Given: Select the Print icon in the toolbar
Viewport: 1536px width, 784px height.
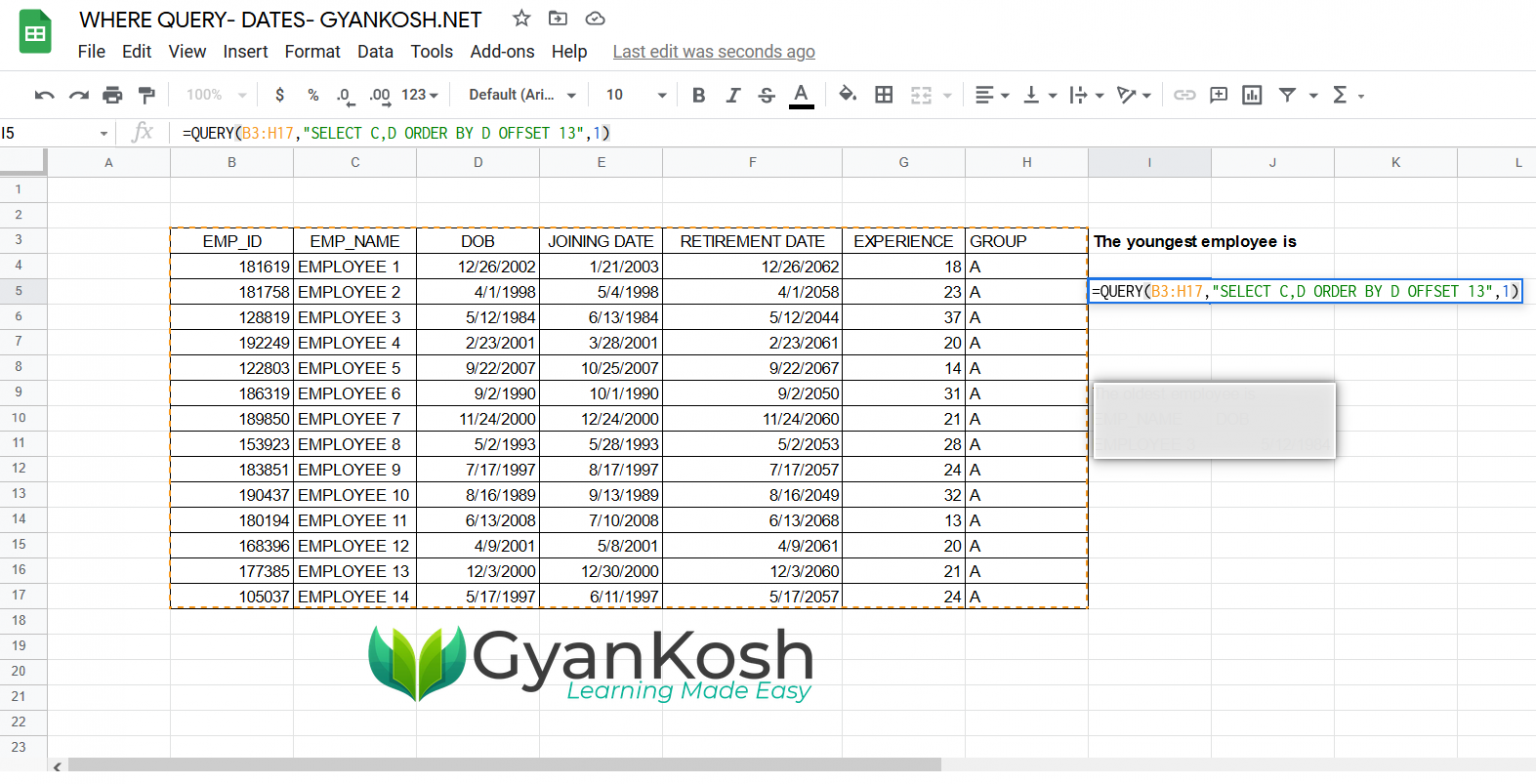Looking at the screenshot, I should (x=112, y=94).
